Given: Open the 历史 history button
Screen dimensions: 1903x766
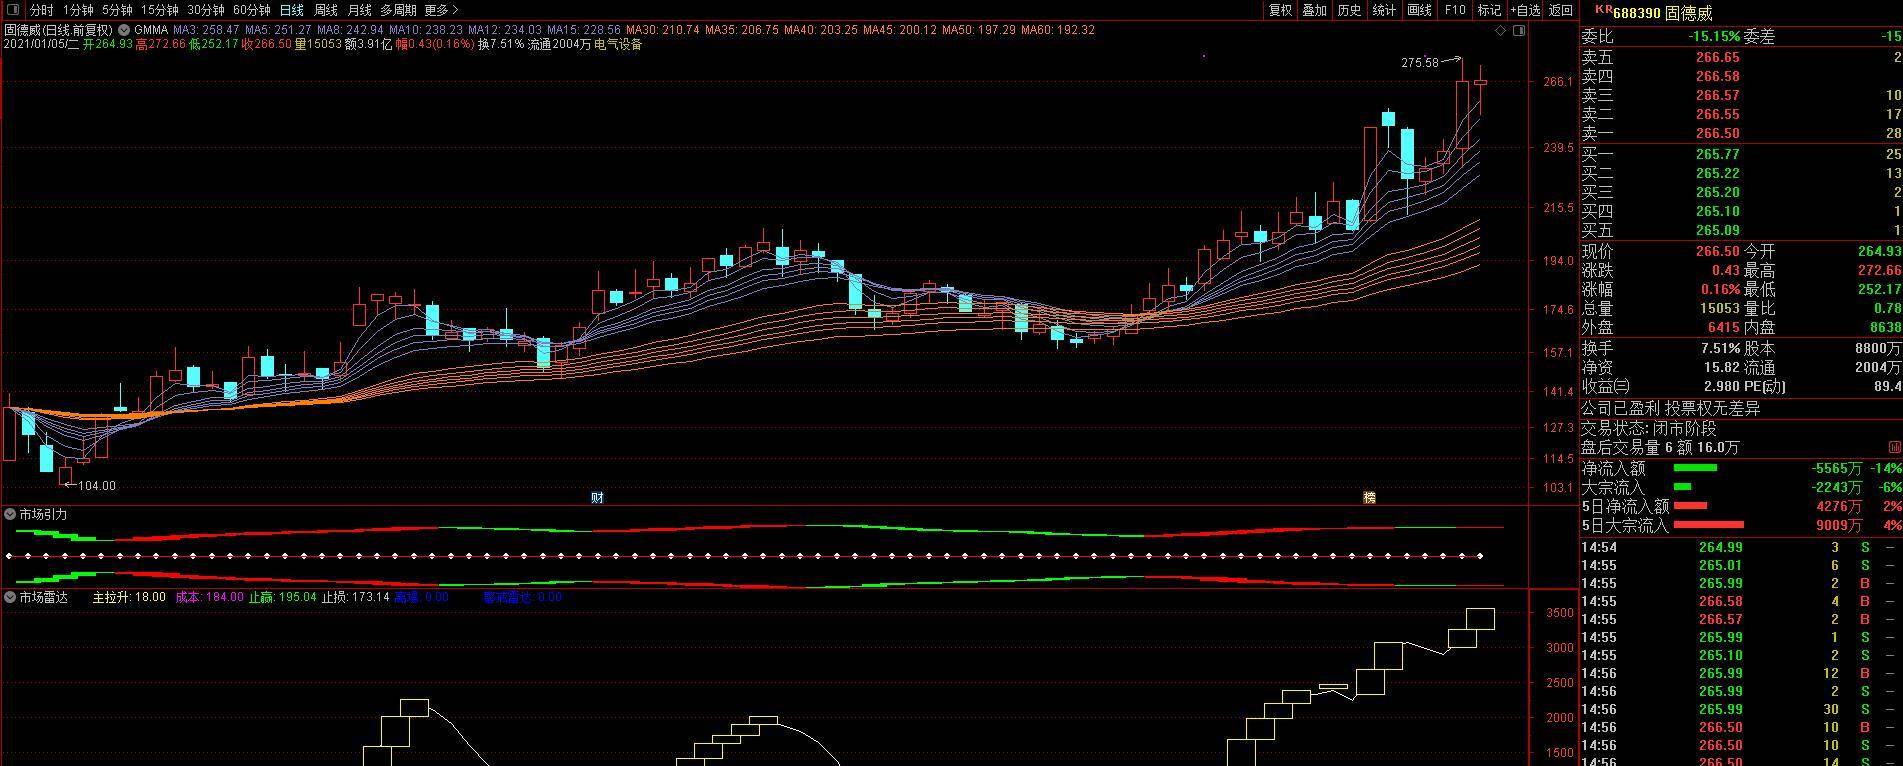Looking at the screenshot, I should [x=1349, y=10].
